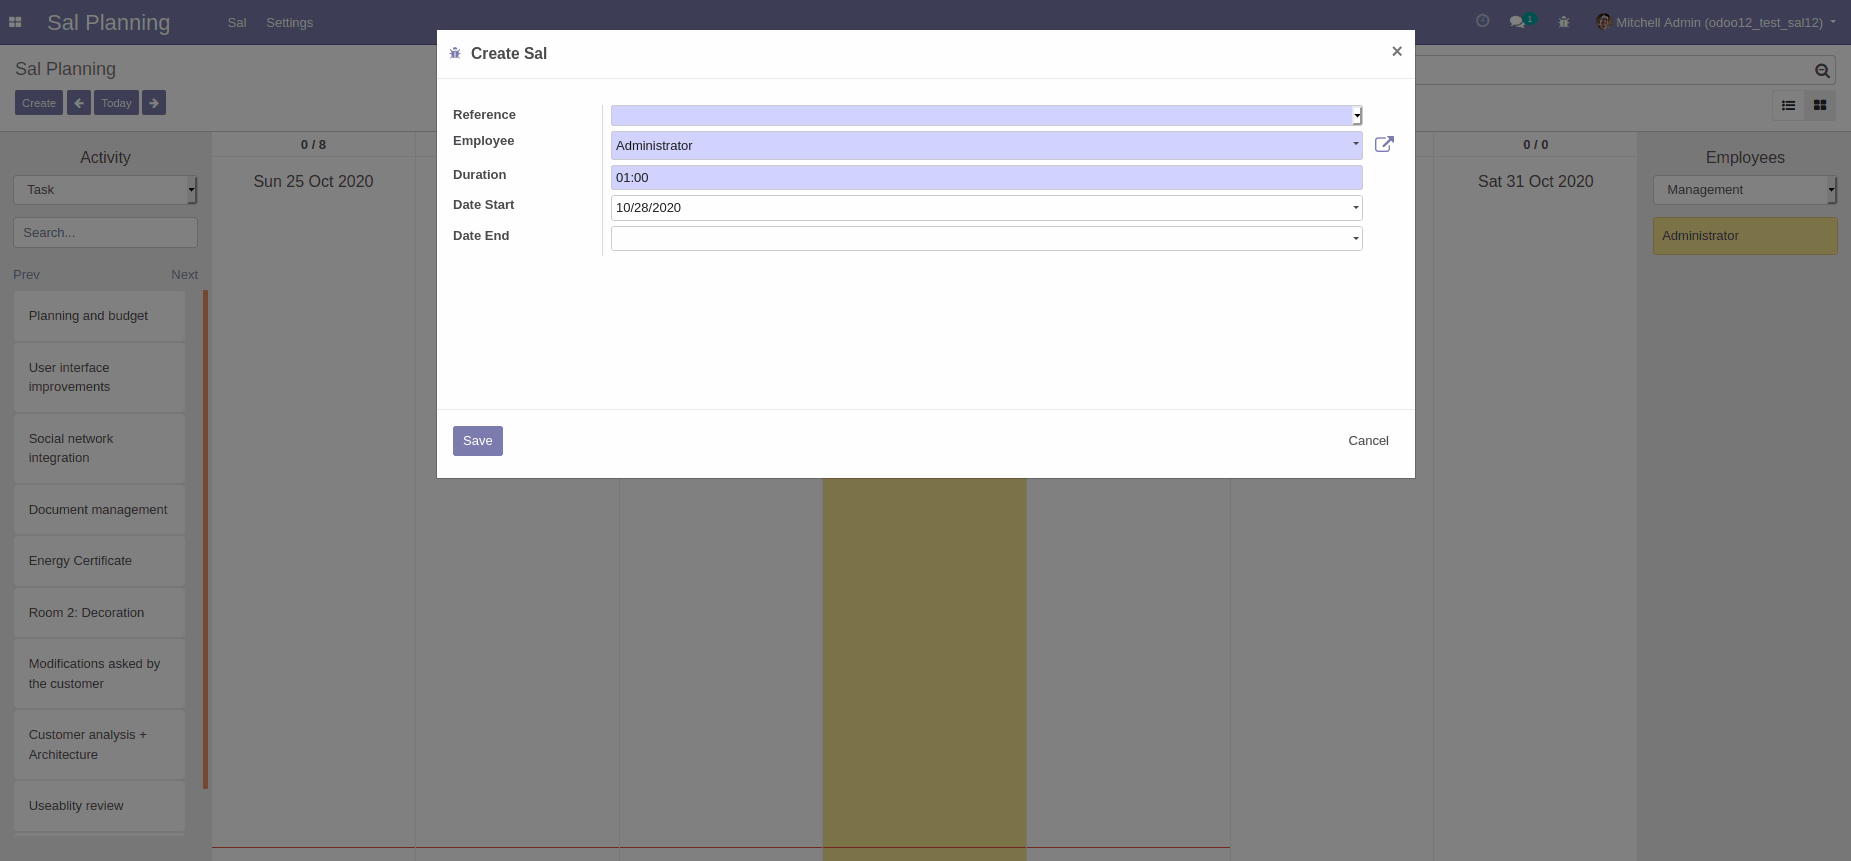Go to next week arrow button

coord(154,103)
